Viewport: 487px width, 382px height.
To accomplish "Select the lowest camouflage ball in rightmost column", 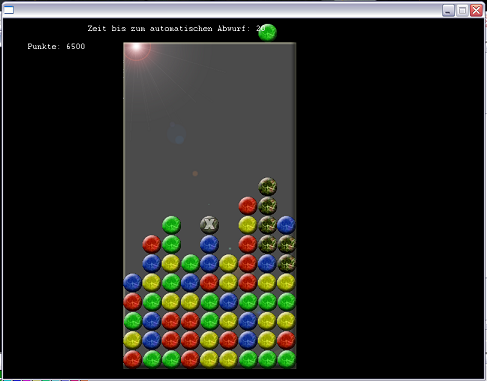I will click(x=286, y=263).
